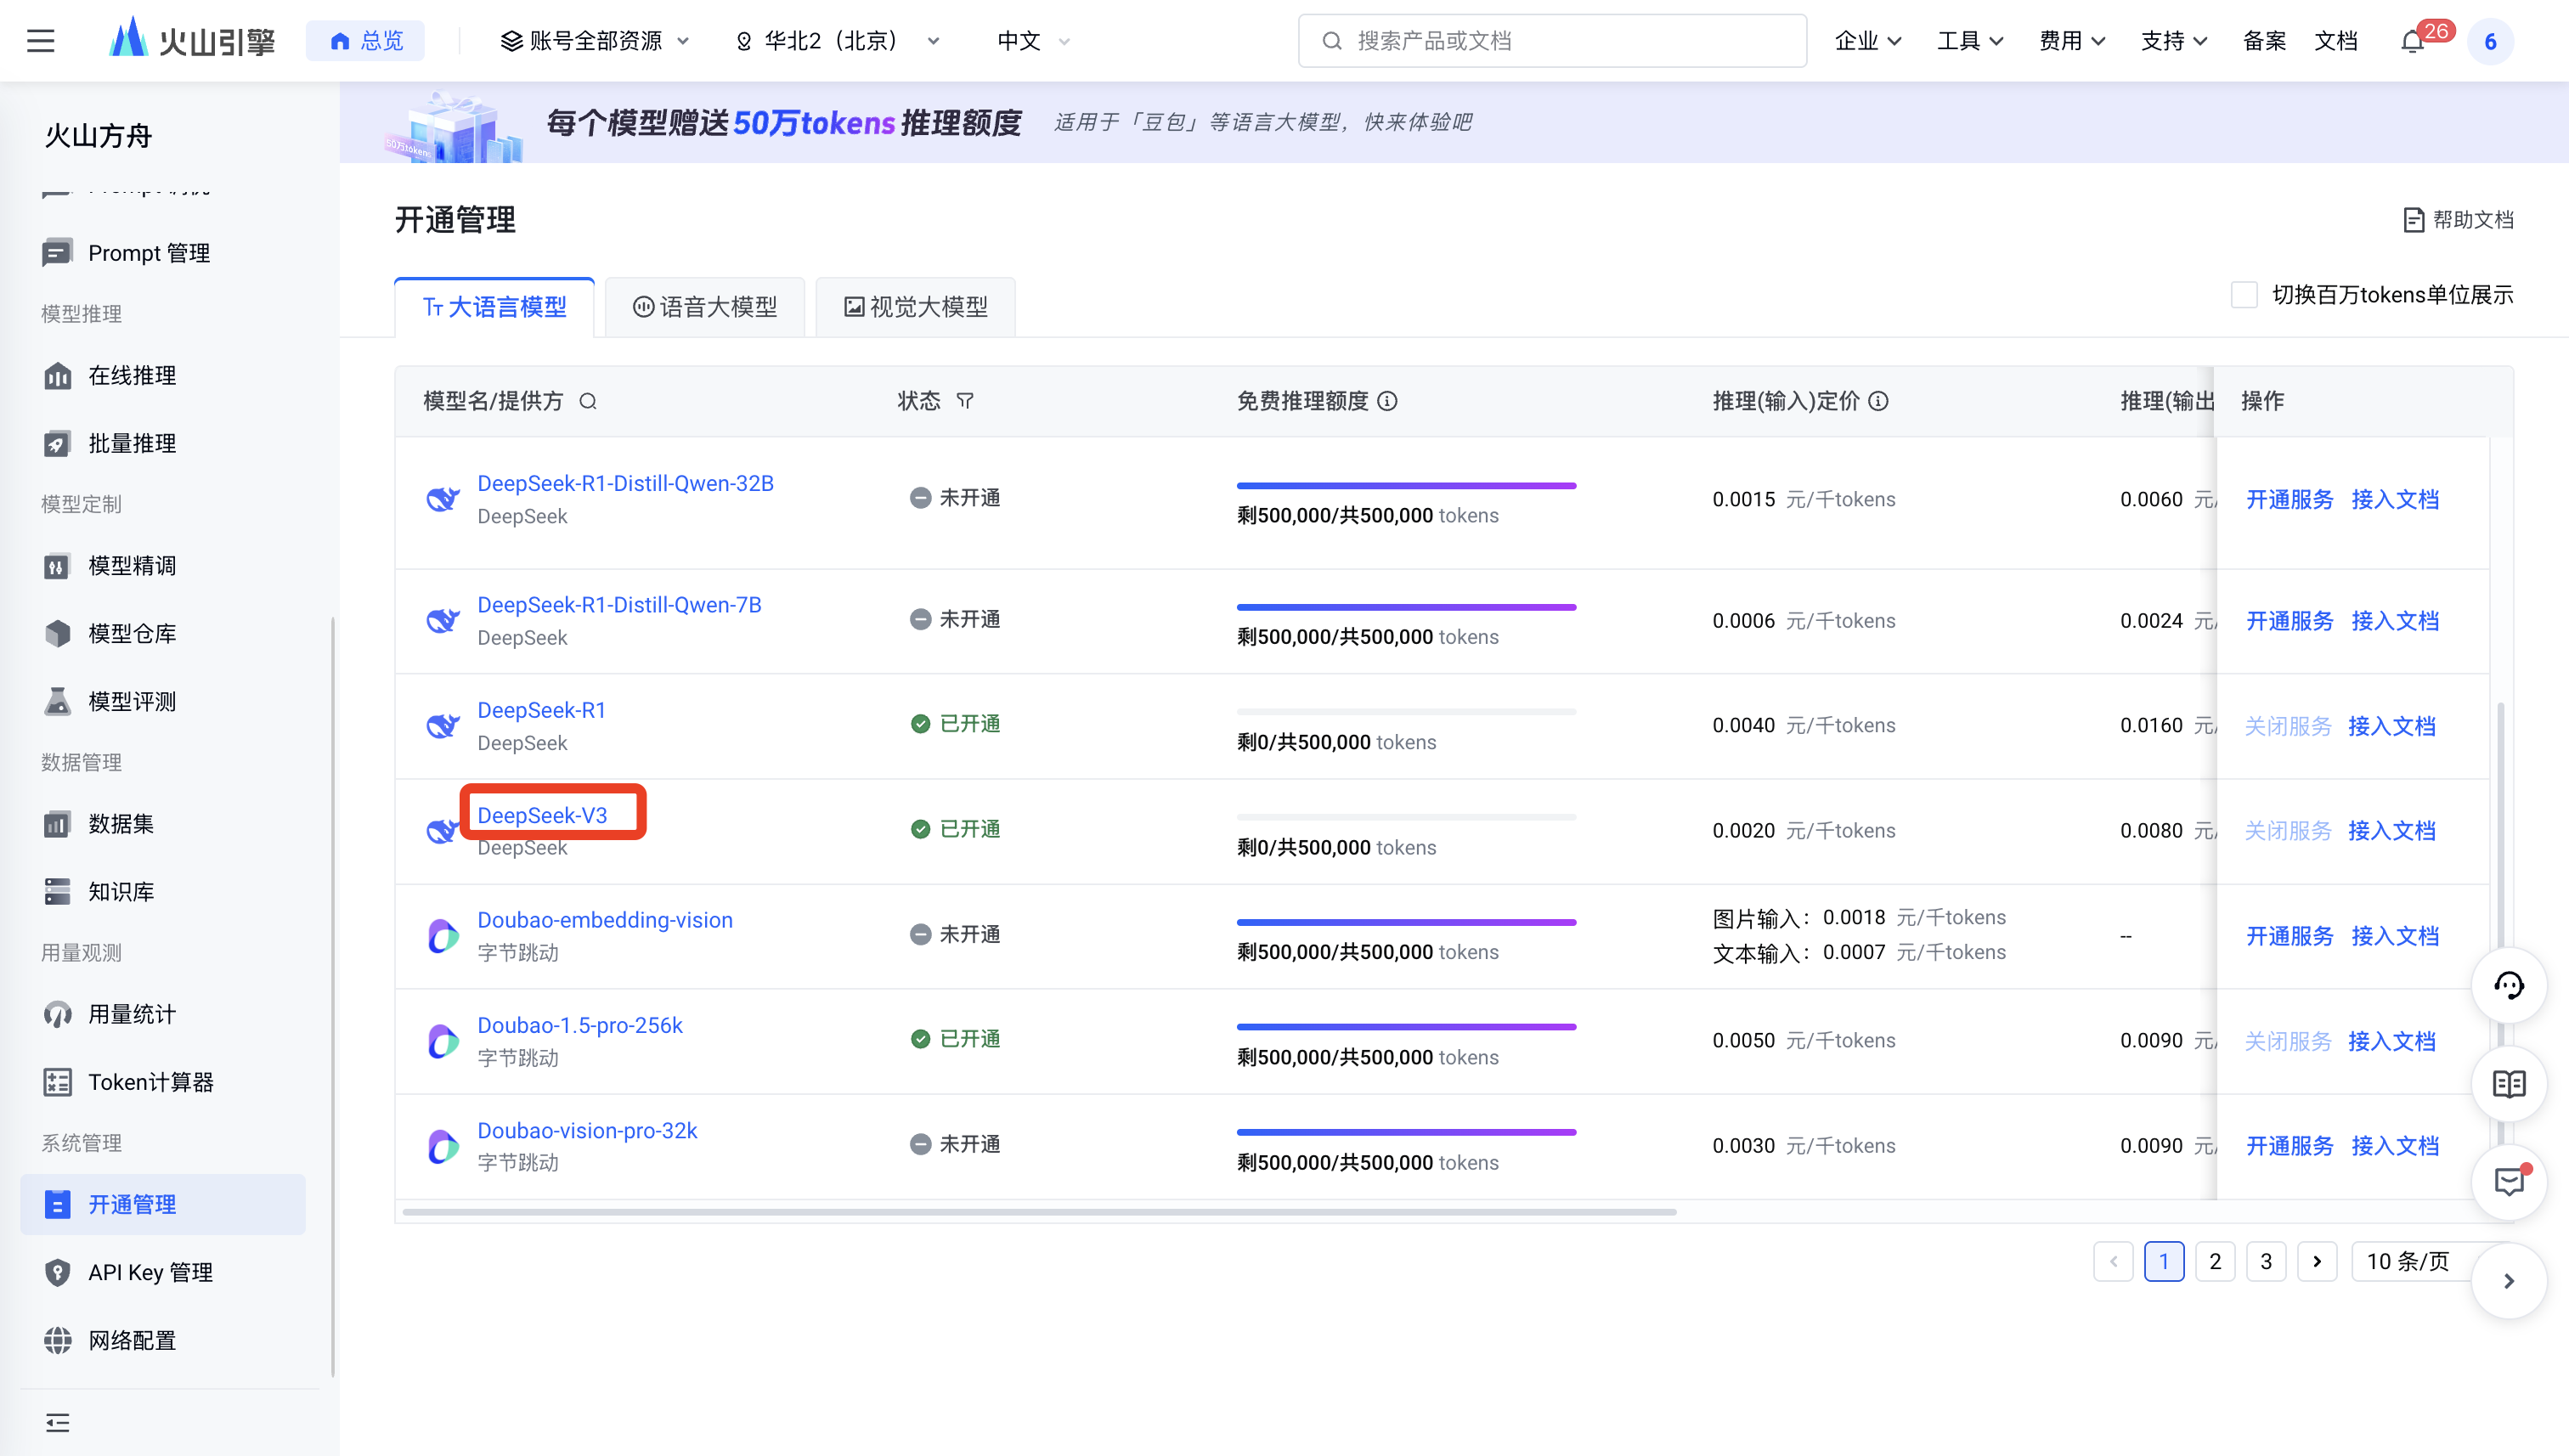The image size is (2569, 1456).
Task: Focus the 搜索产品或文档 search field
Action: tap(1552, 41)
